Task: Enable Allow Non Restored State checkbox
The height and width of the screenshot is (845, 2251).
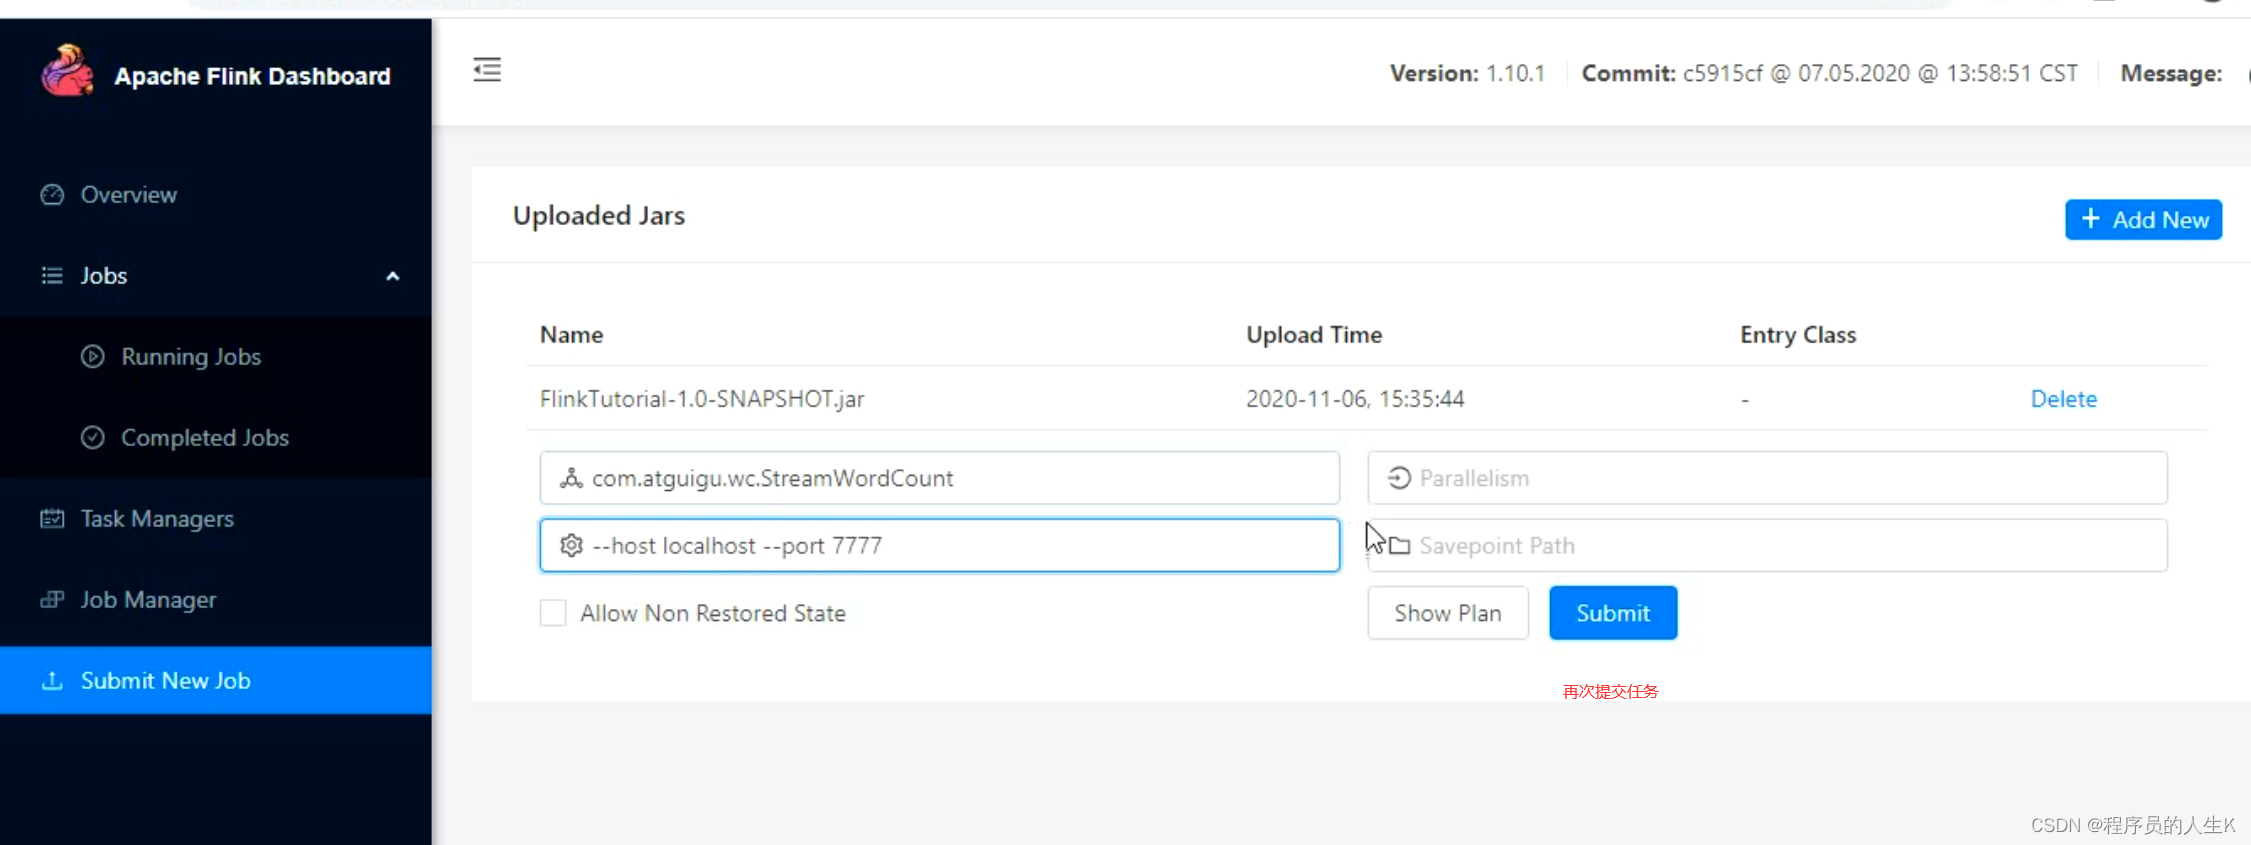Action: click(553, 613)
